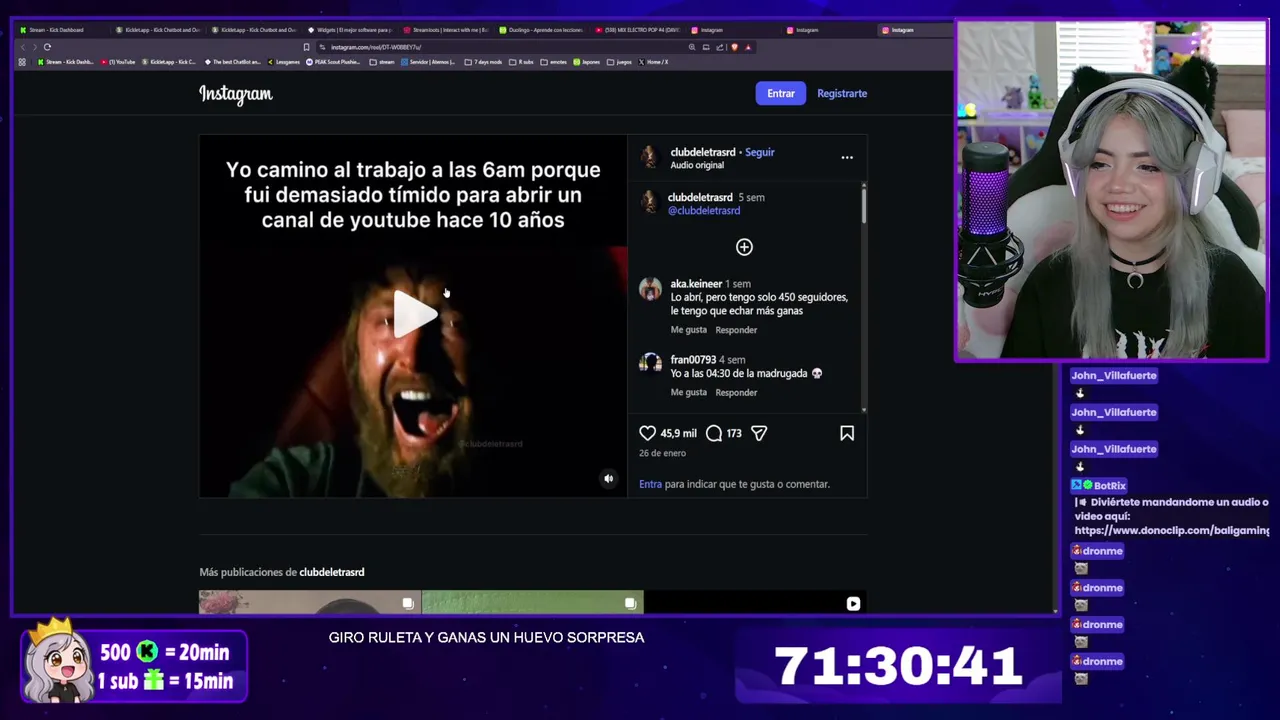
Task: Open the emotes bookmarks folder
Action: (554, 62)
